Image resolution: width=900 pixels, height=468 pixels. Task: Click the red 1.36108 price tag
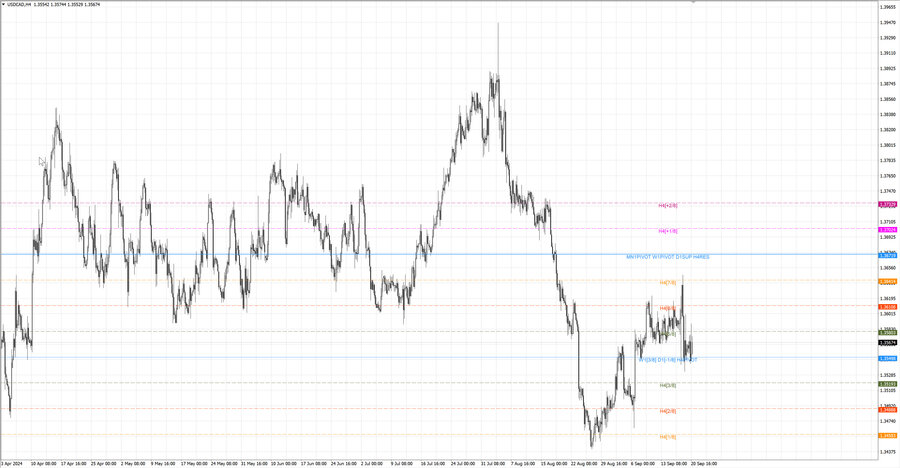coord(888,307)
